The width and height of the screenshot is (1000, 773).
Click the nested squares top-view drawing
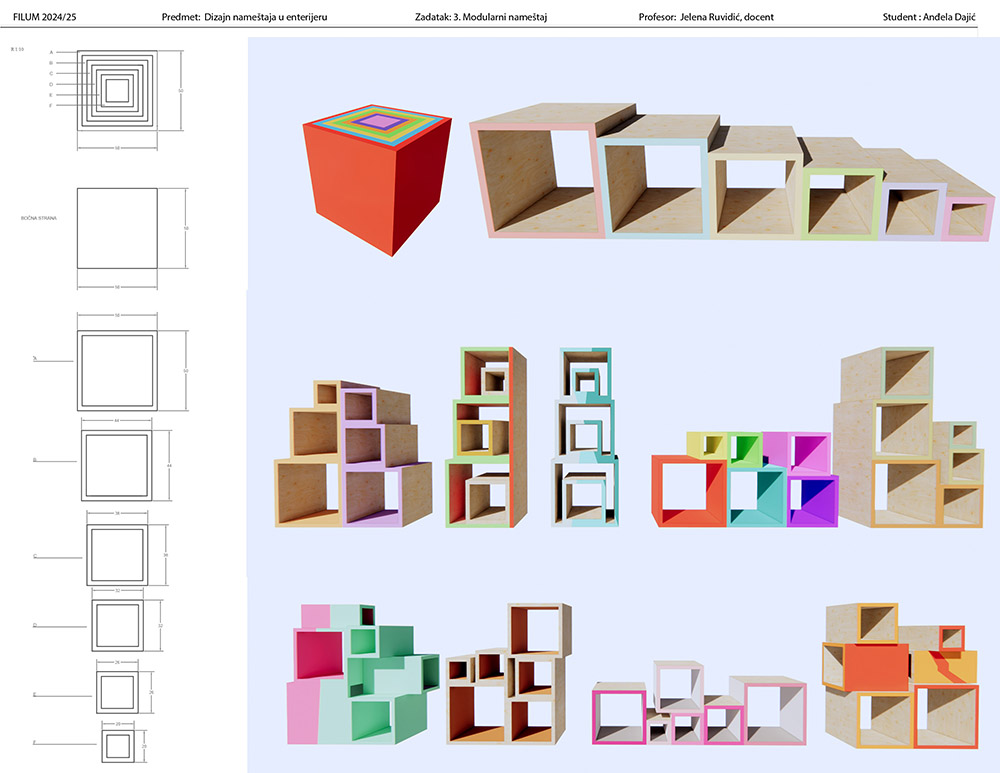pyautogui.click(x=118, y=90)
